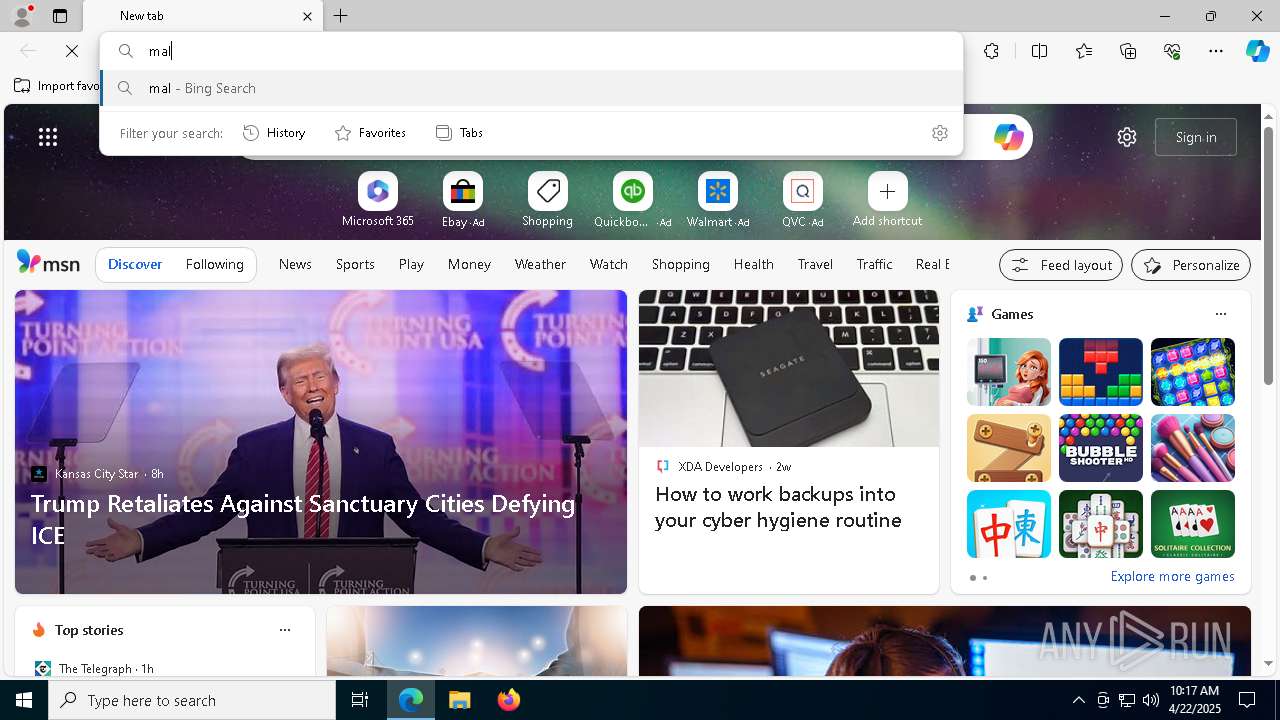Open the Play category

point(411,264)
